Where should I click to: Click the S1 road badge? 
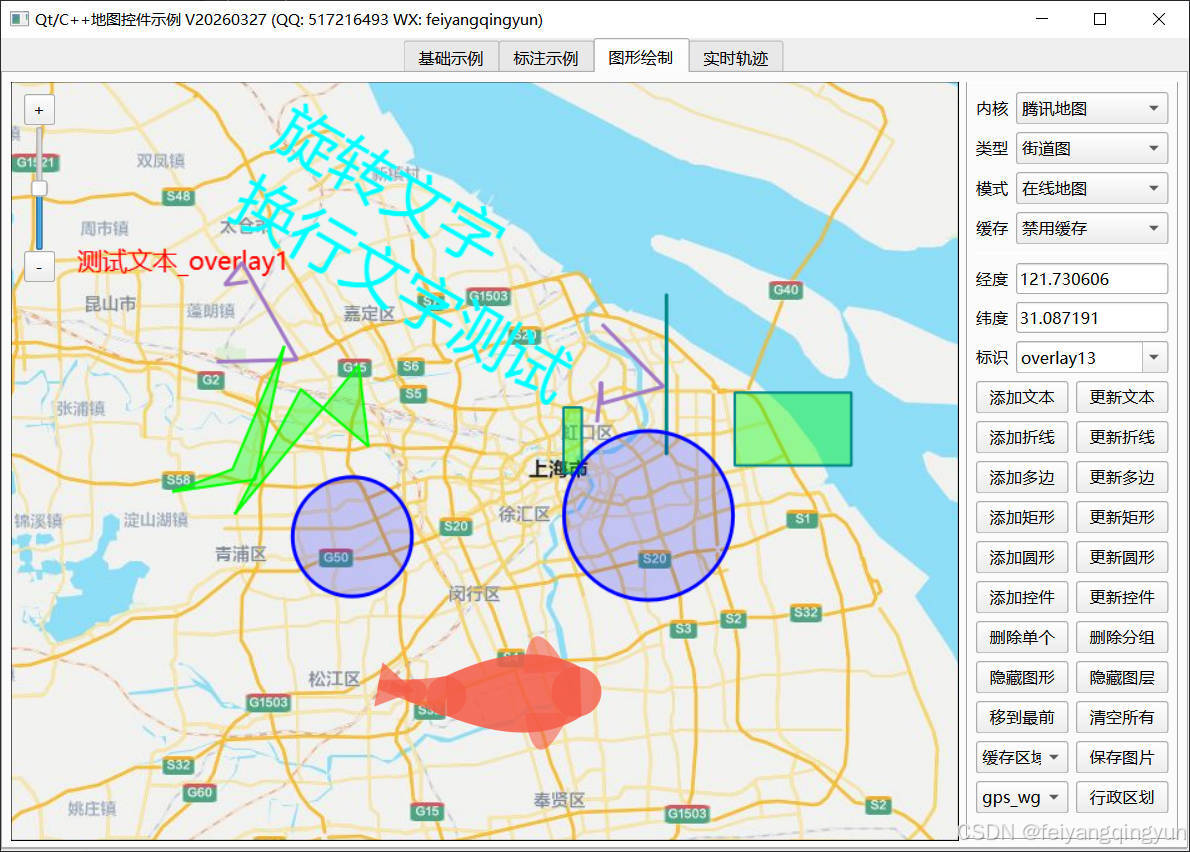coord(802,519)
